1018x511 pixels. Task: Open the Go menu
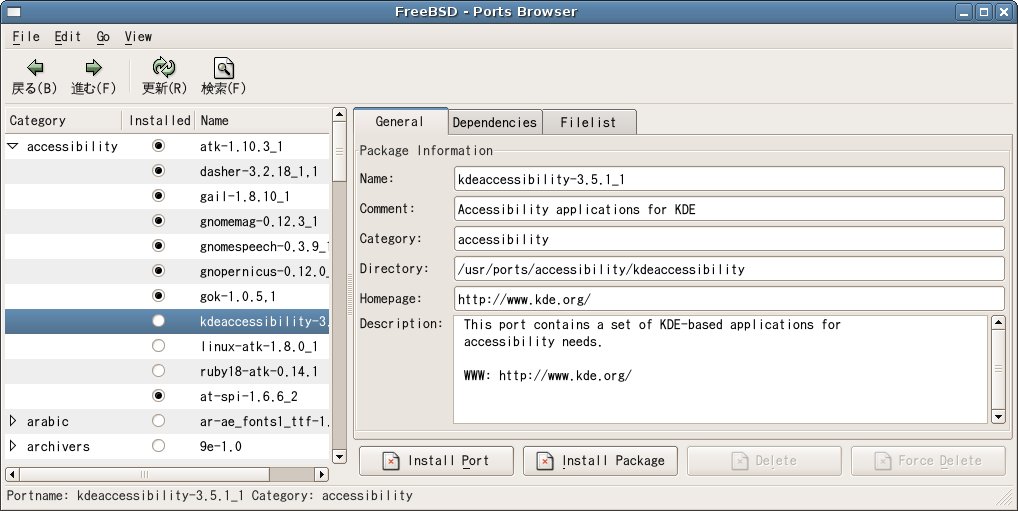103,37
